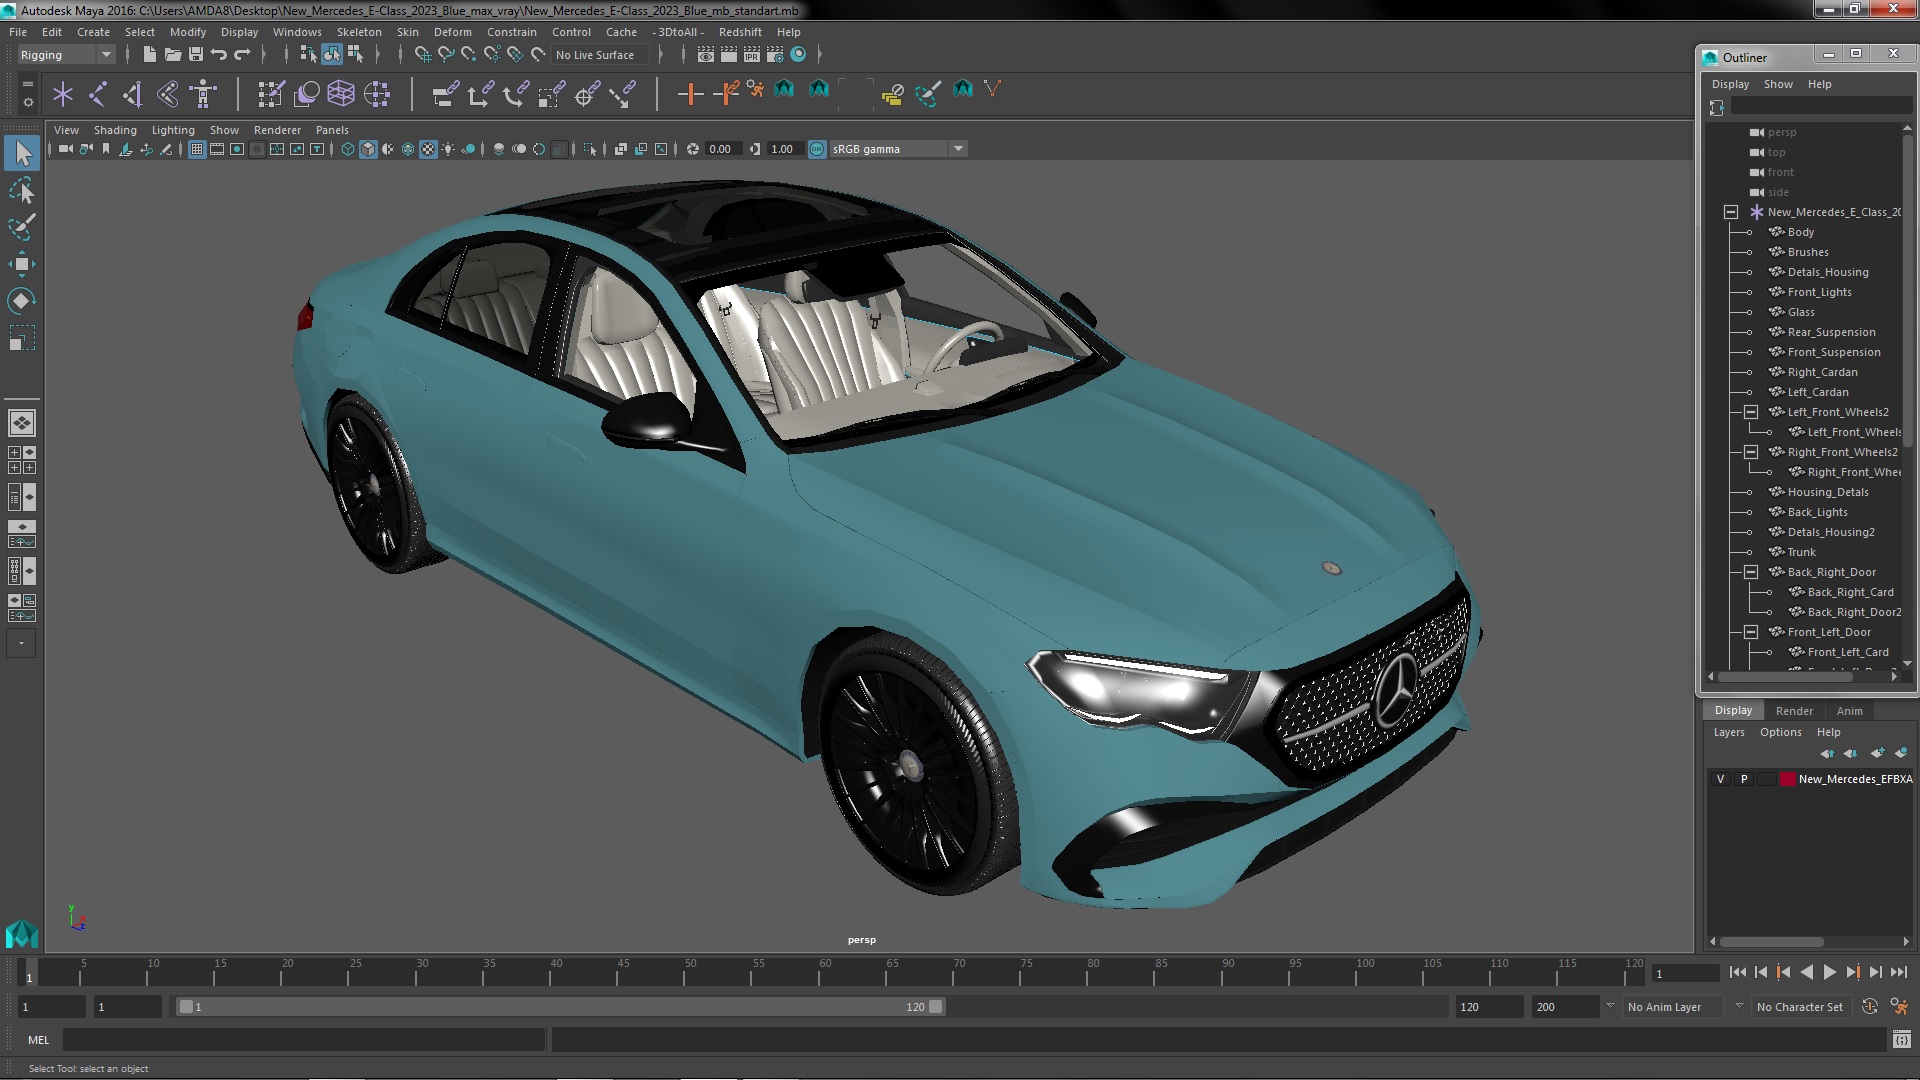The image size is (1920, 1080).
Task: Toggle use all lights button
Action: tap(448, 149)
